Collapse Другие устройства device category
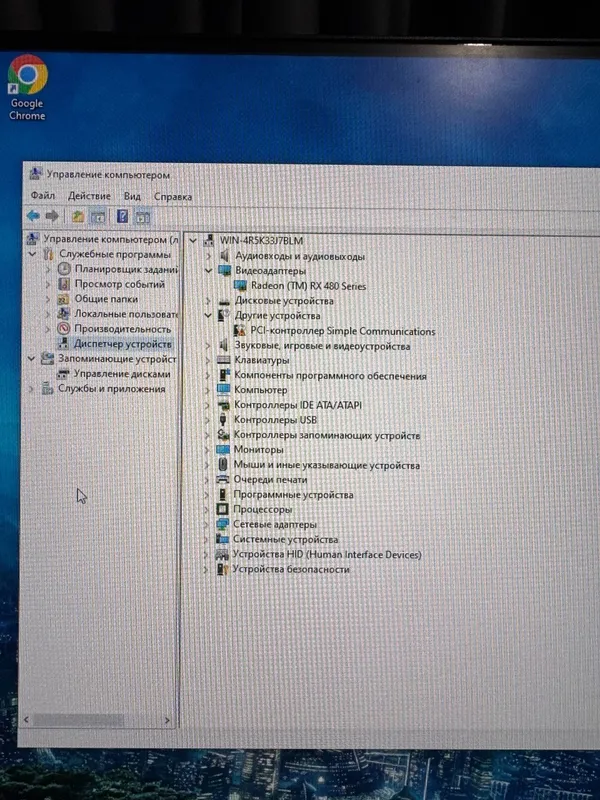The image size is (600, 800). (208, 316)
